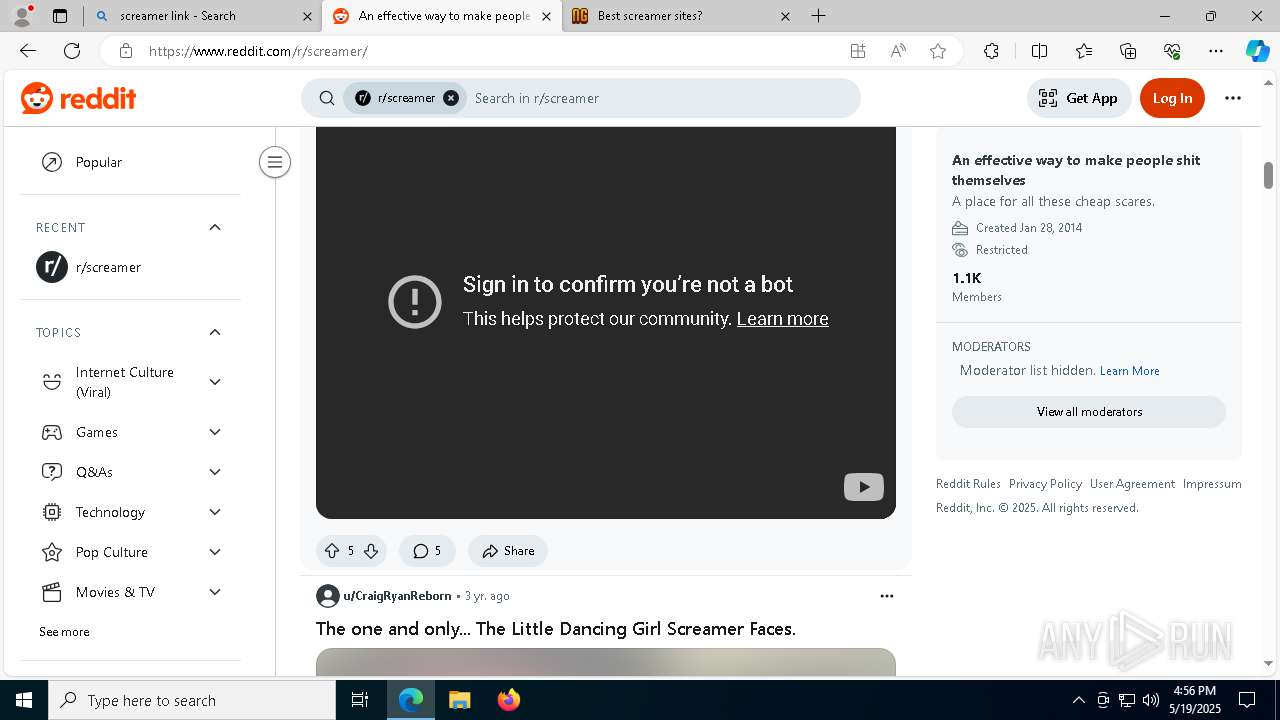Screen dimensions: 1280x720
Task: Click View all moderators button
Action: pyautogui.click(x=1089, y=412)
